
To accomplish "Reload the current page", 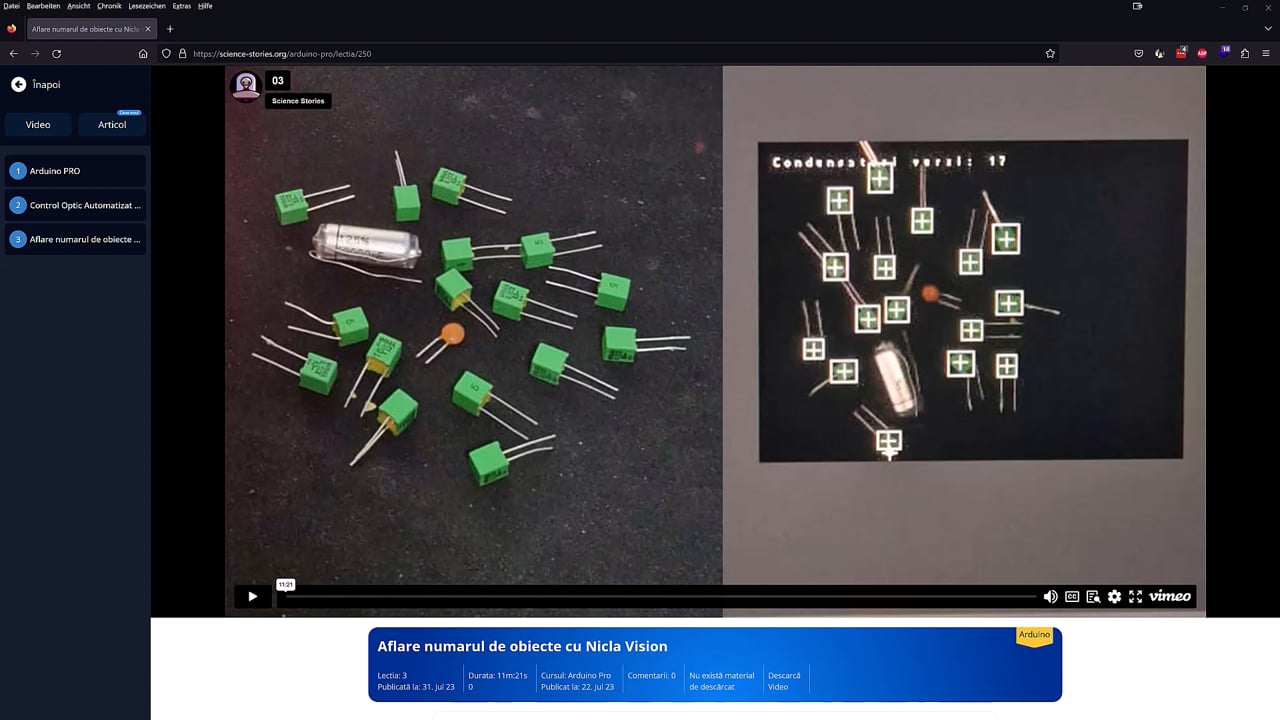I will tap(56, 53).
